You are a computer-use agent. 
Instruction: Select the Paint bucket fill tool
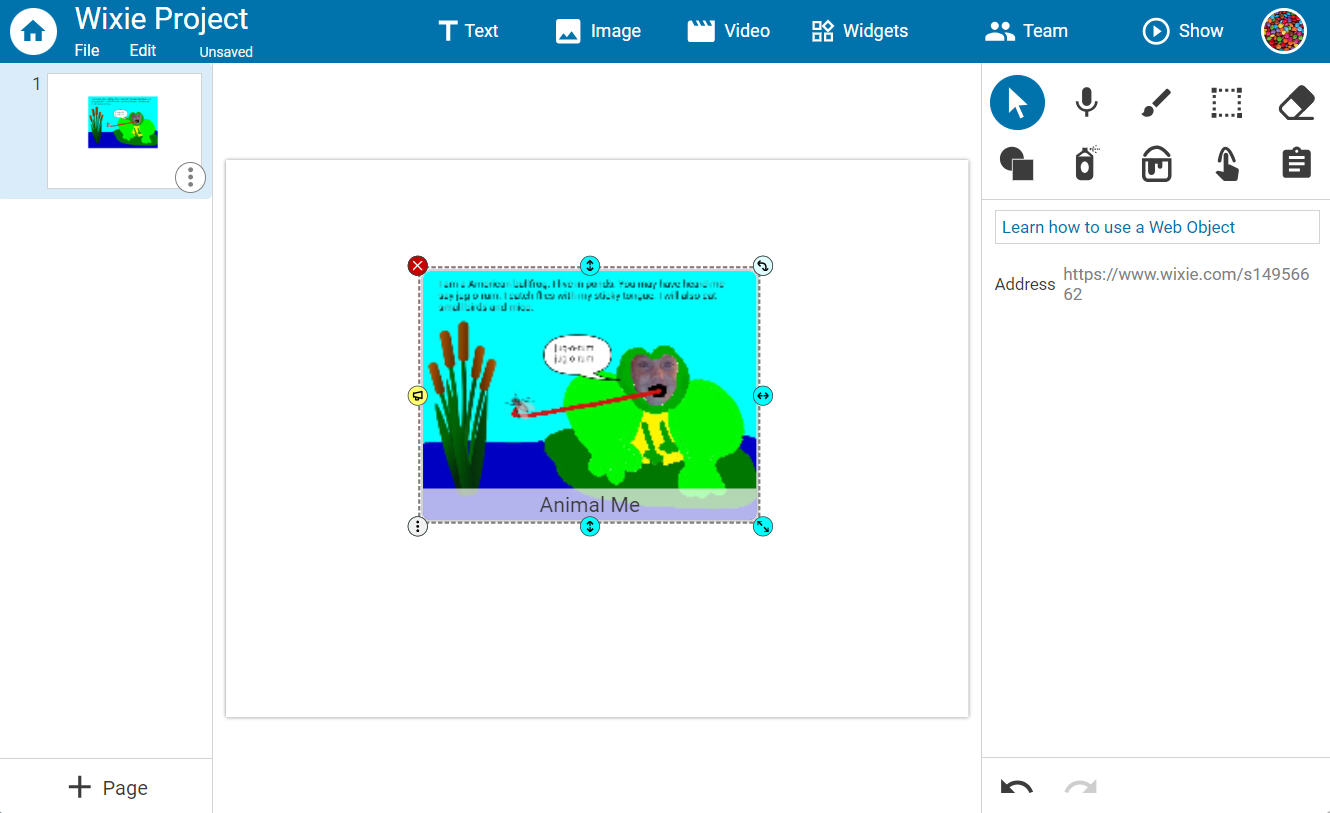1156,163
